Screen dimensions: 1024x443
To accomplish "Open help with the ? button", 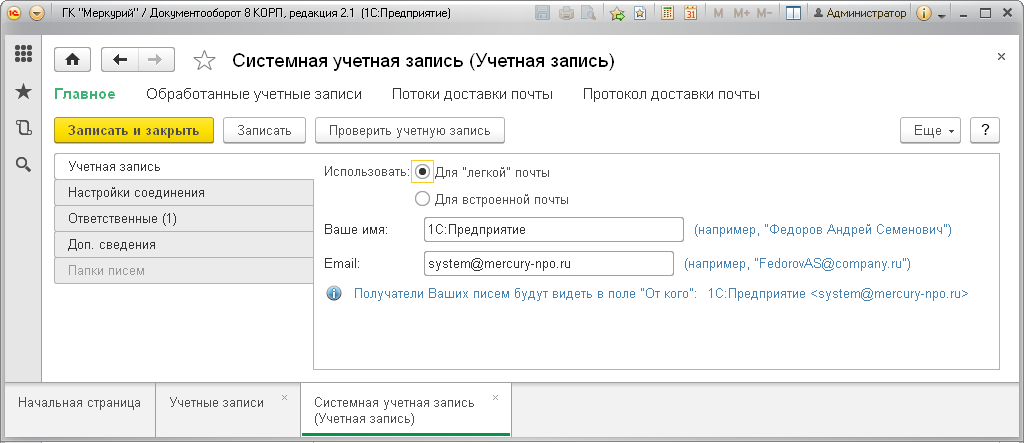I will coord(985,130).
